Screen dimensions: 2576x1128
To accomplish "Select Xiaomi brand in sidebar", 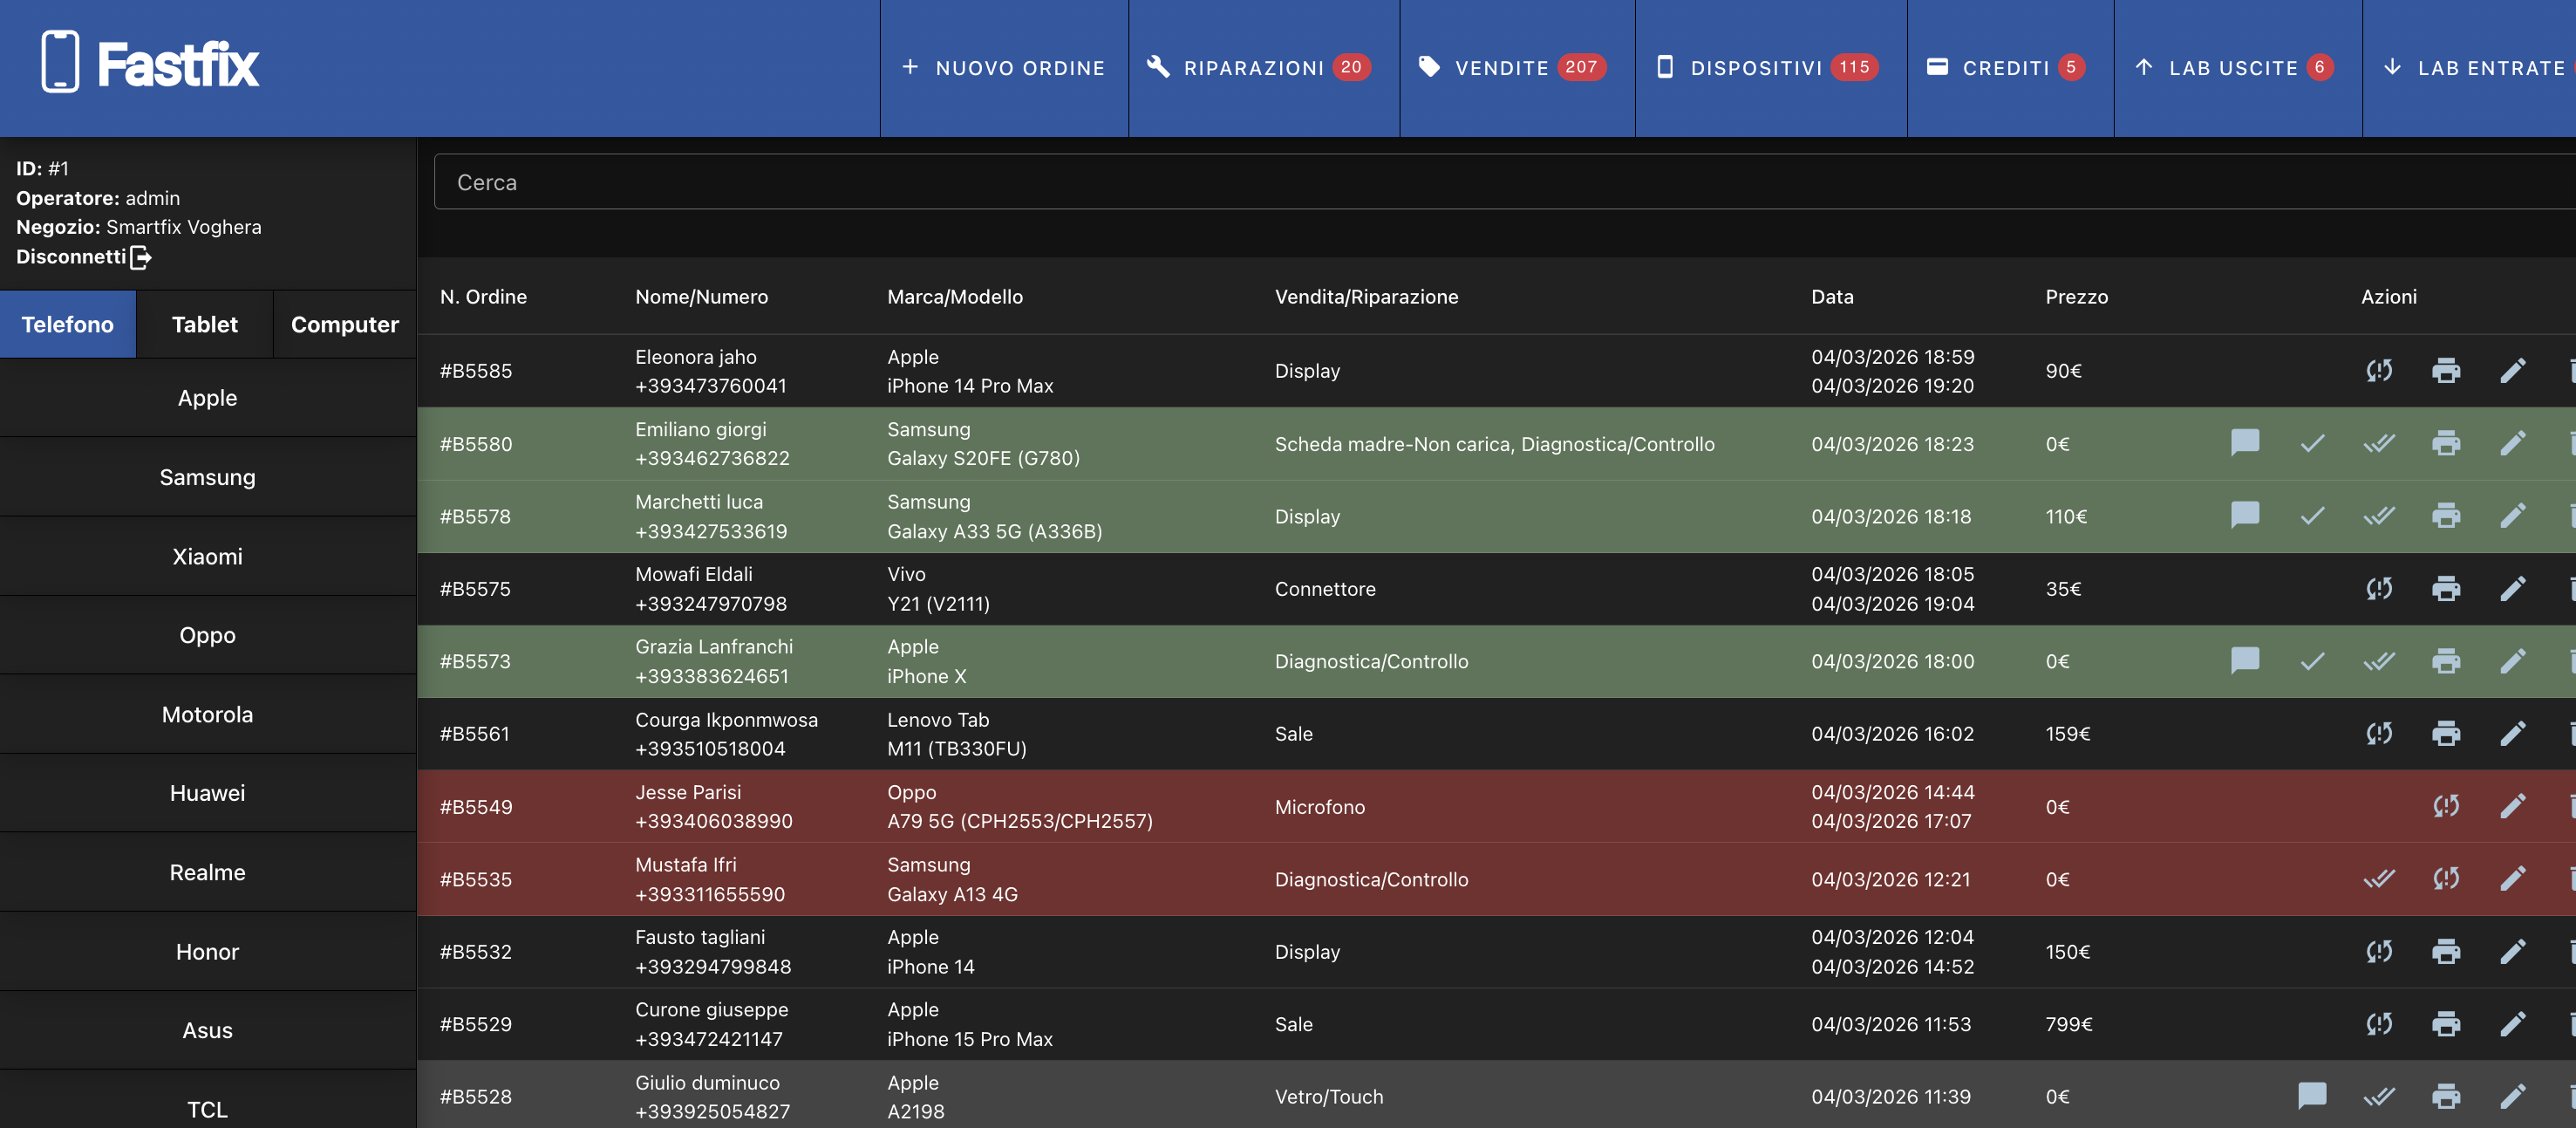I will (x=207, y=556).
